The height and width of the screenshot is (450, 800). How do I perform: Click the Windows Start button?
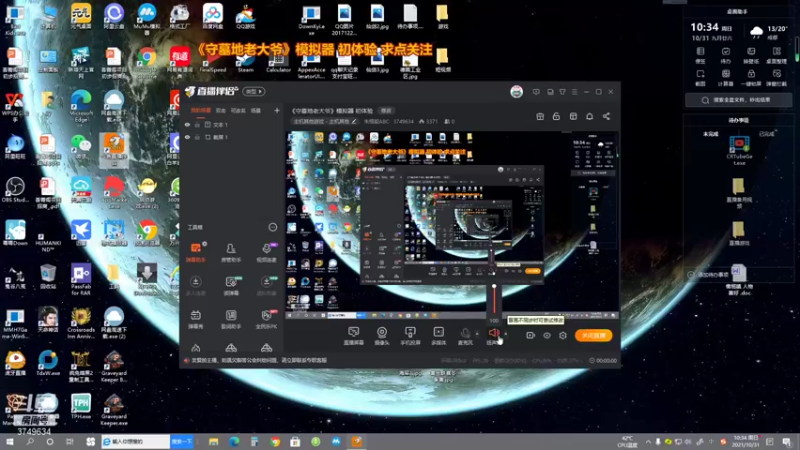tap(10, 441)
